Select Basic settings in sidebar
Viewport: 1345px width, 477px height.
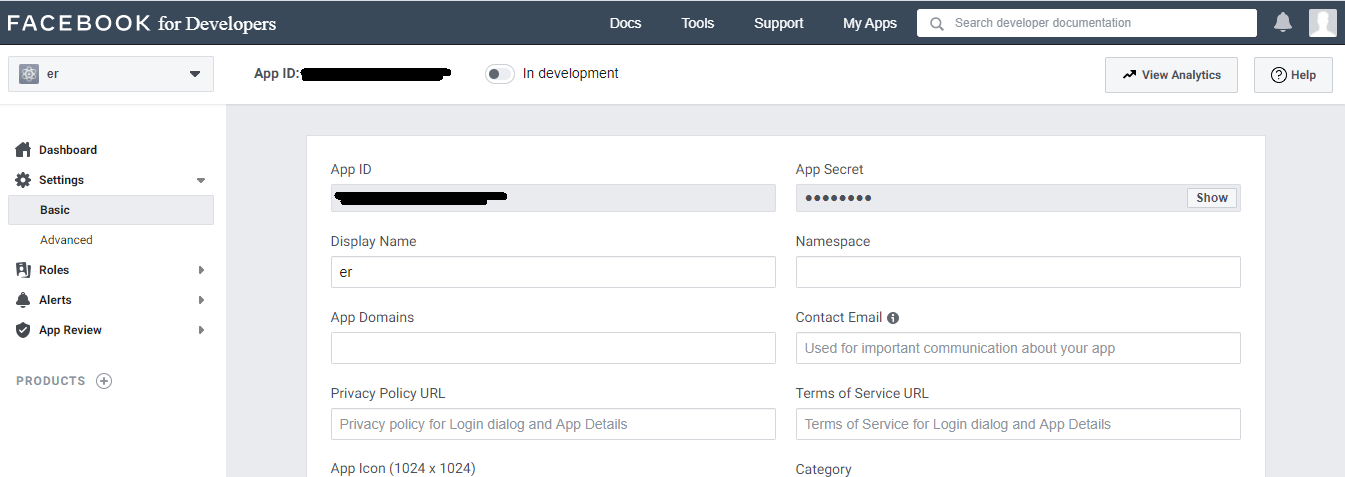click(x=111, y=210)
